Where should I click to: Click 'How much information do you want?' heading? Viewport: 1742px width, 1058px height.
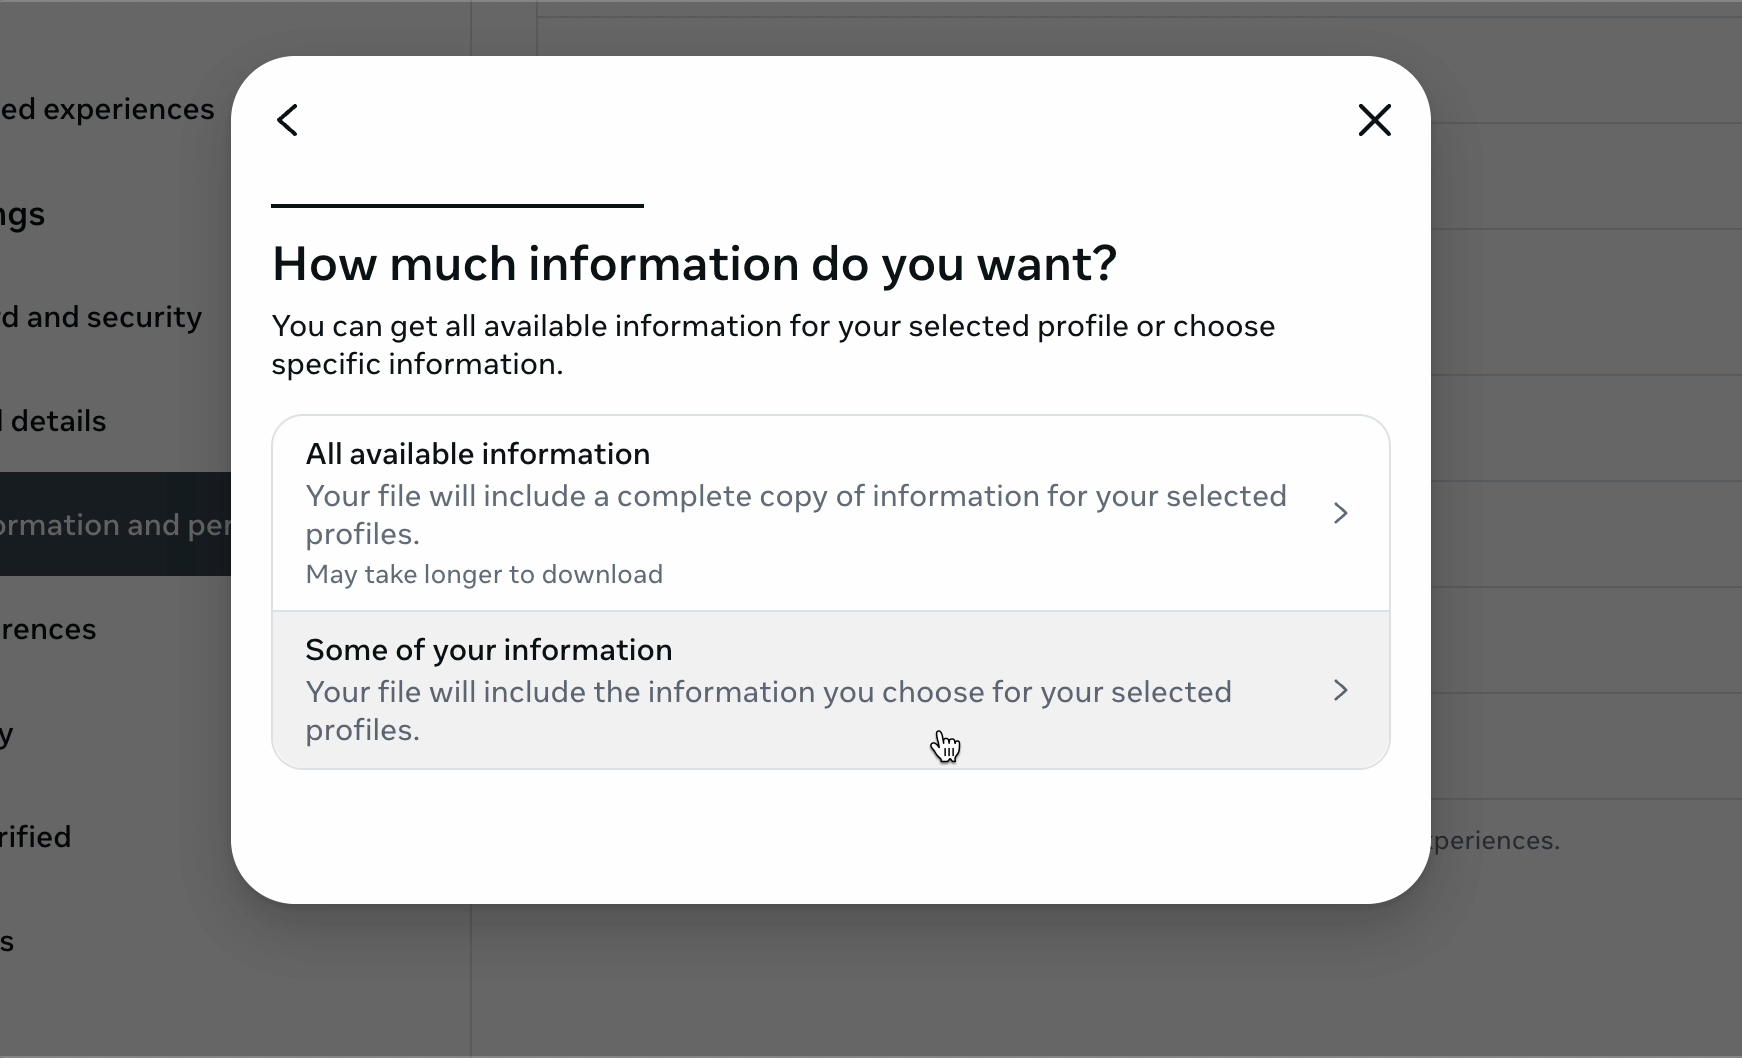pyautogui.click(x=694, y=264)
